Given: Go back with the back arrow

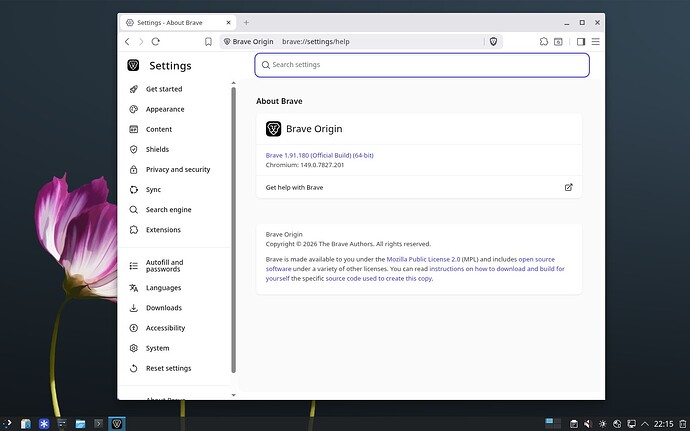Looking at the screenshot, I should 127,41.
